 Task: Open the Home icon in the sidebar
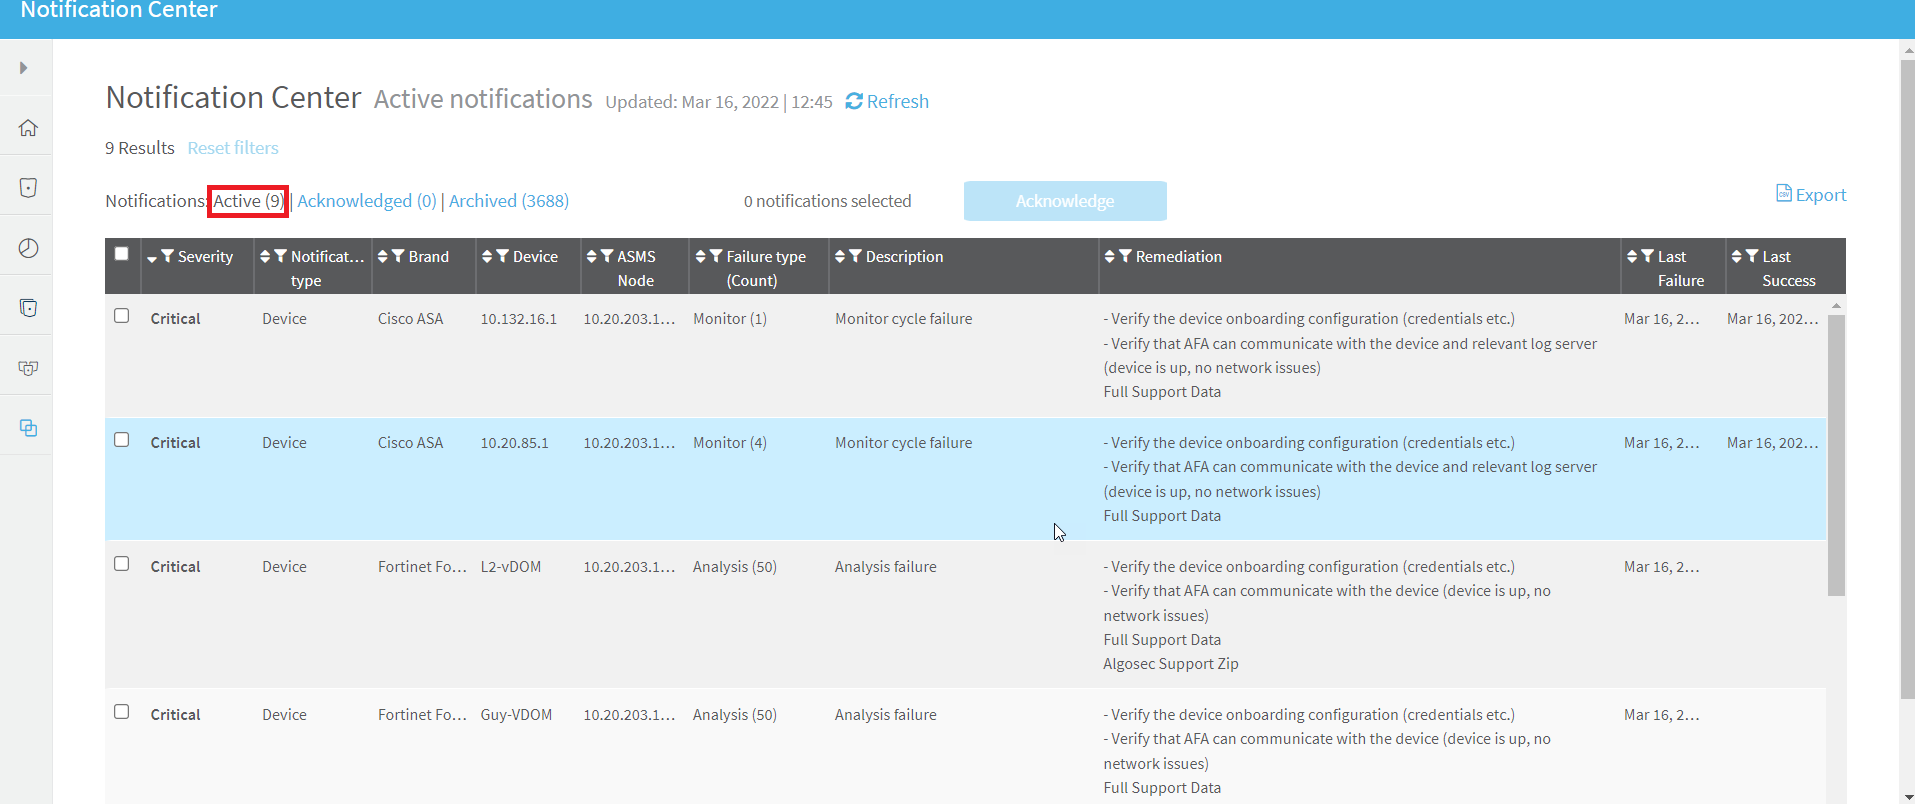28,128
